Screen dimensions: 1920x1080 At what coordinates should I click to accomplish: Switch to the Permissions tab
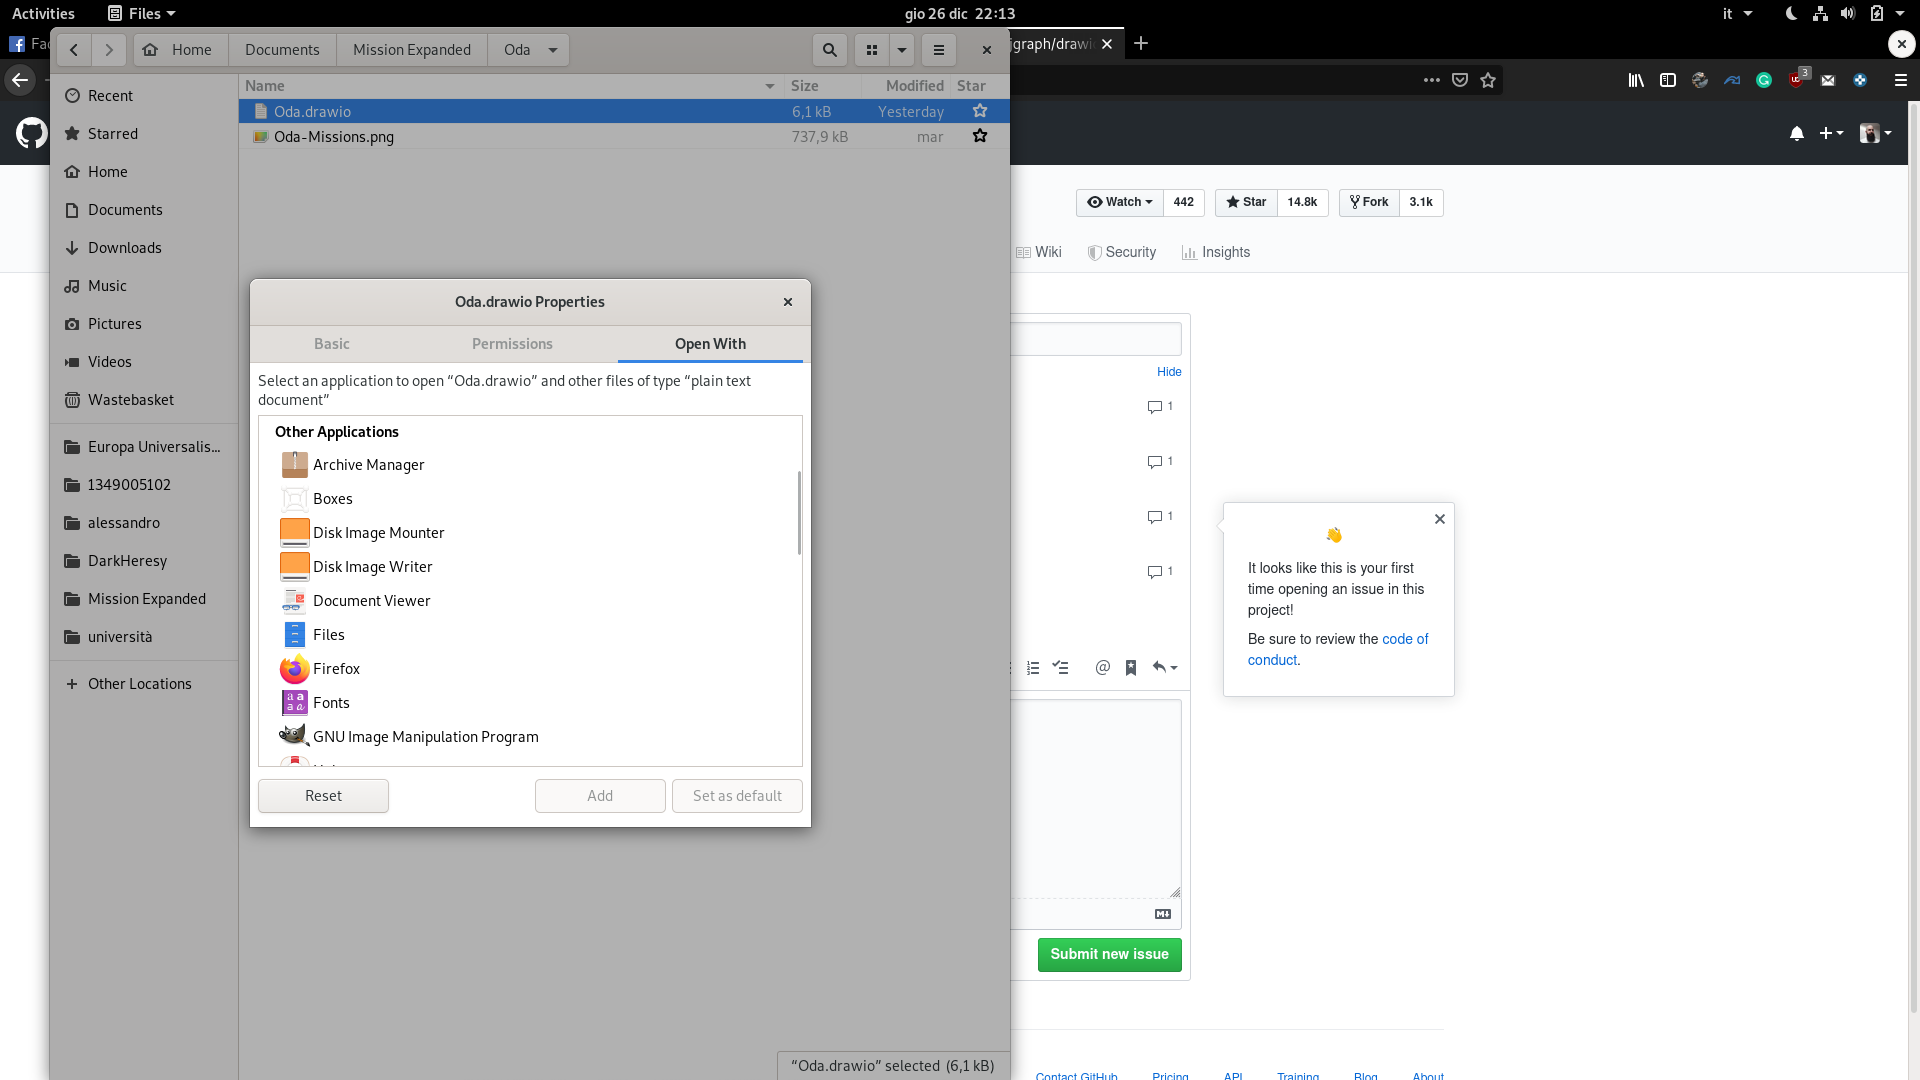pos(512,344)
